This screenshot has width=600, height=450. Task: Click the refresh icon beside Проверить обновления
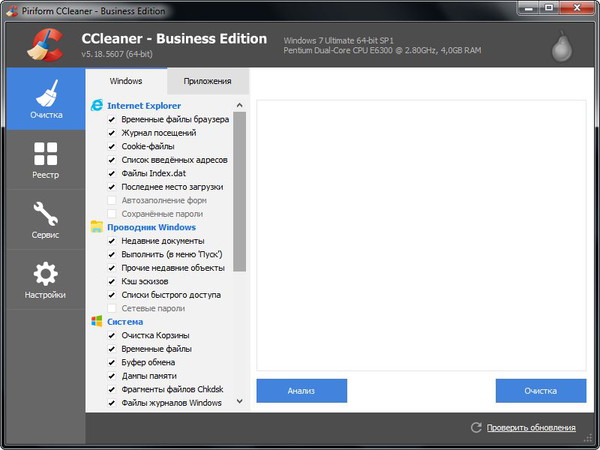click(476, 427)
